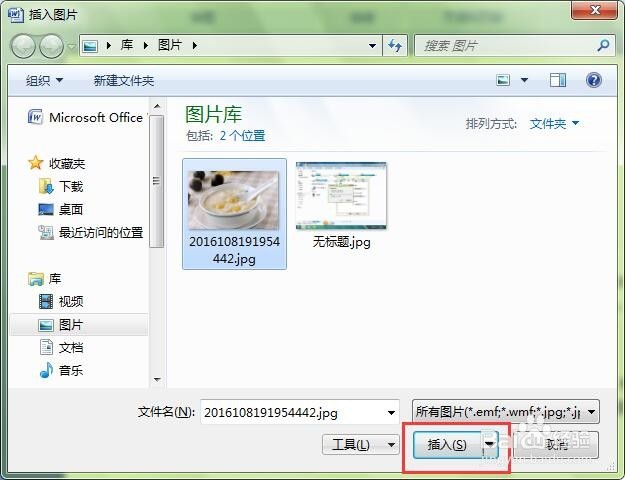Open 文档 library
The width and height of the screenshot is (625, 480).
71,348
